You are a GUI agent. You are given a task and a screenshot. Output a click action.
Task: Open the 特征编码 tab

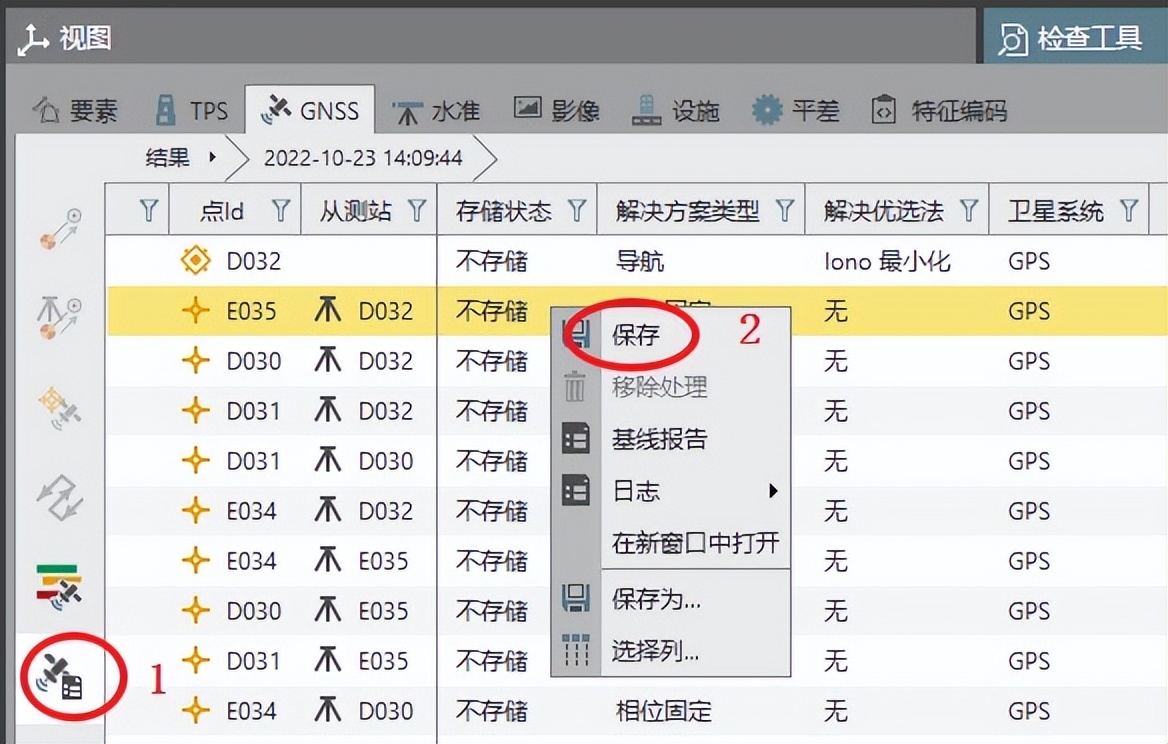(940, 111)
